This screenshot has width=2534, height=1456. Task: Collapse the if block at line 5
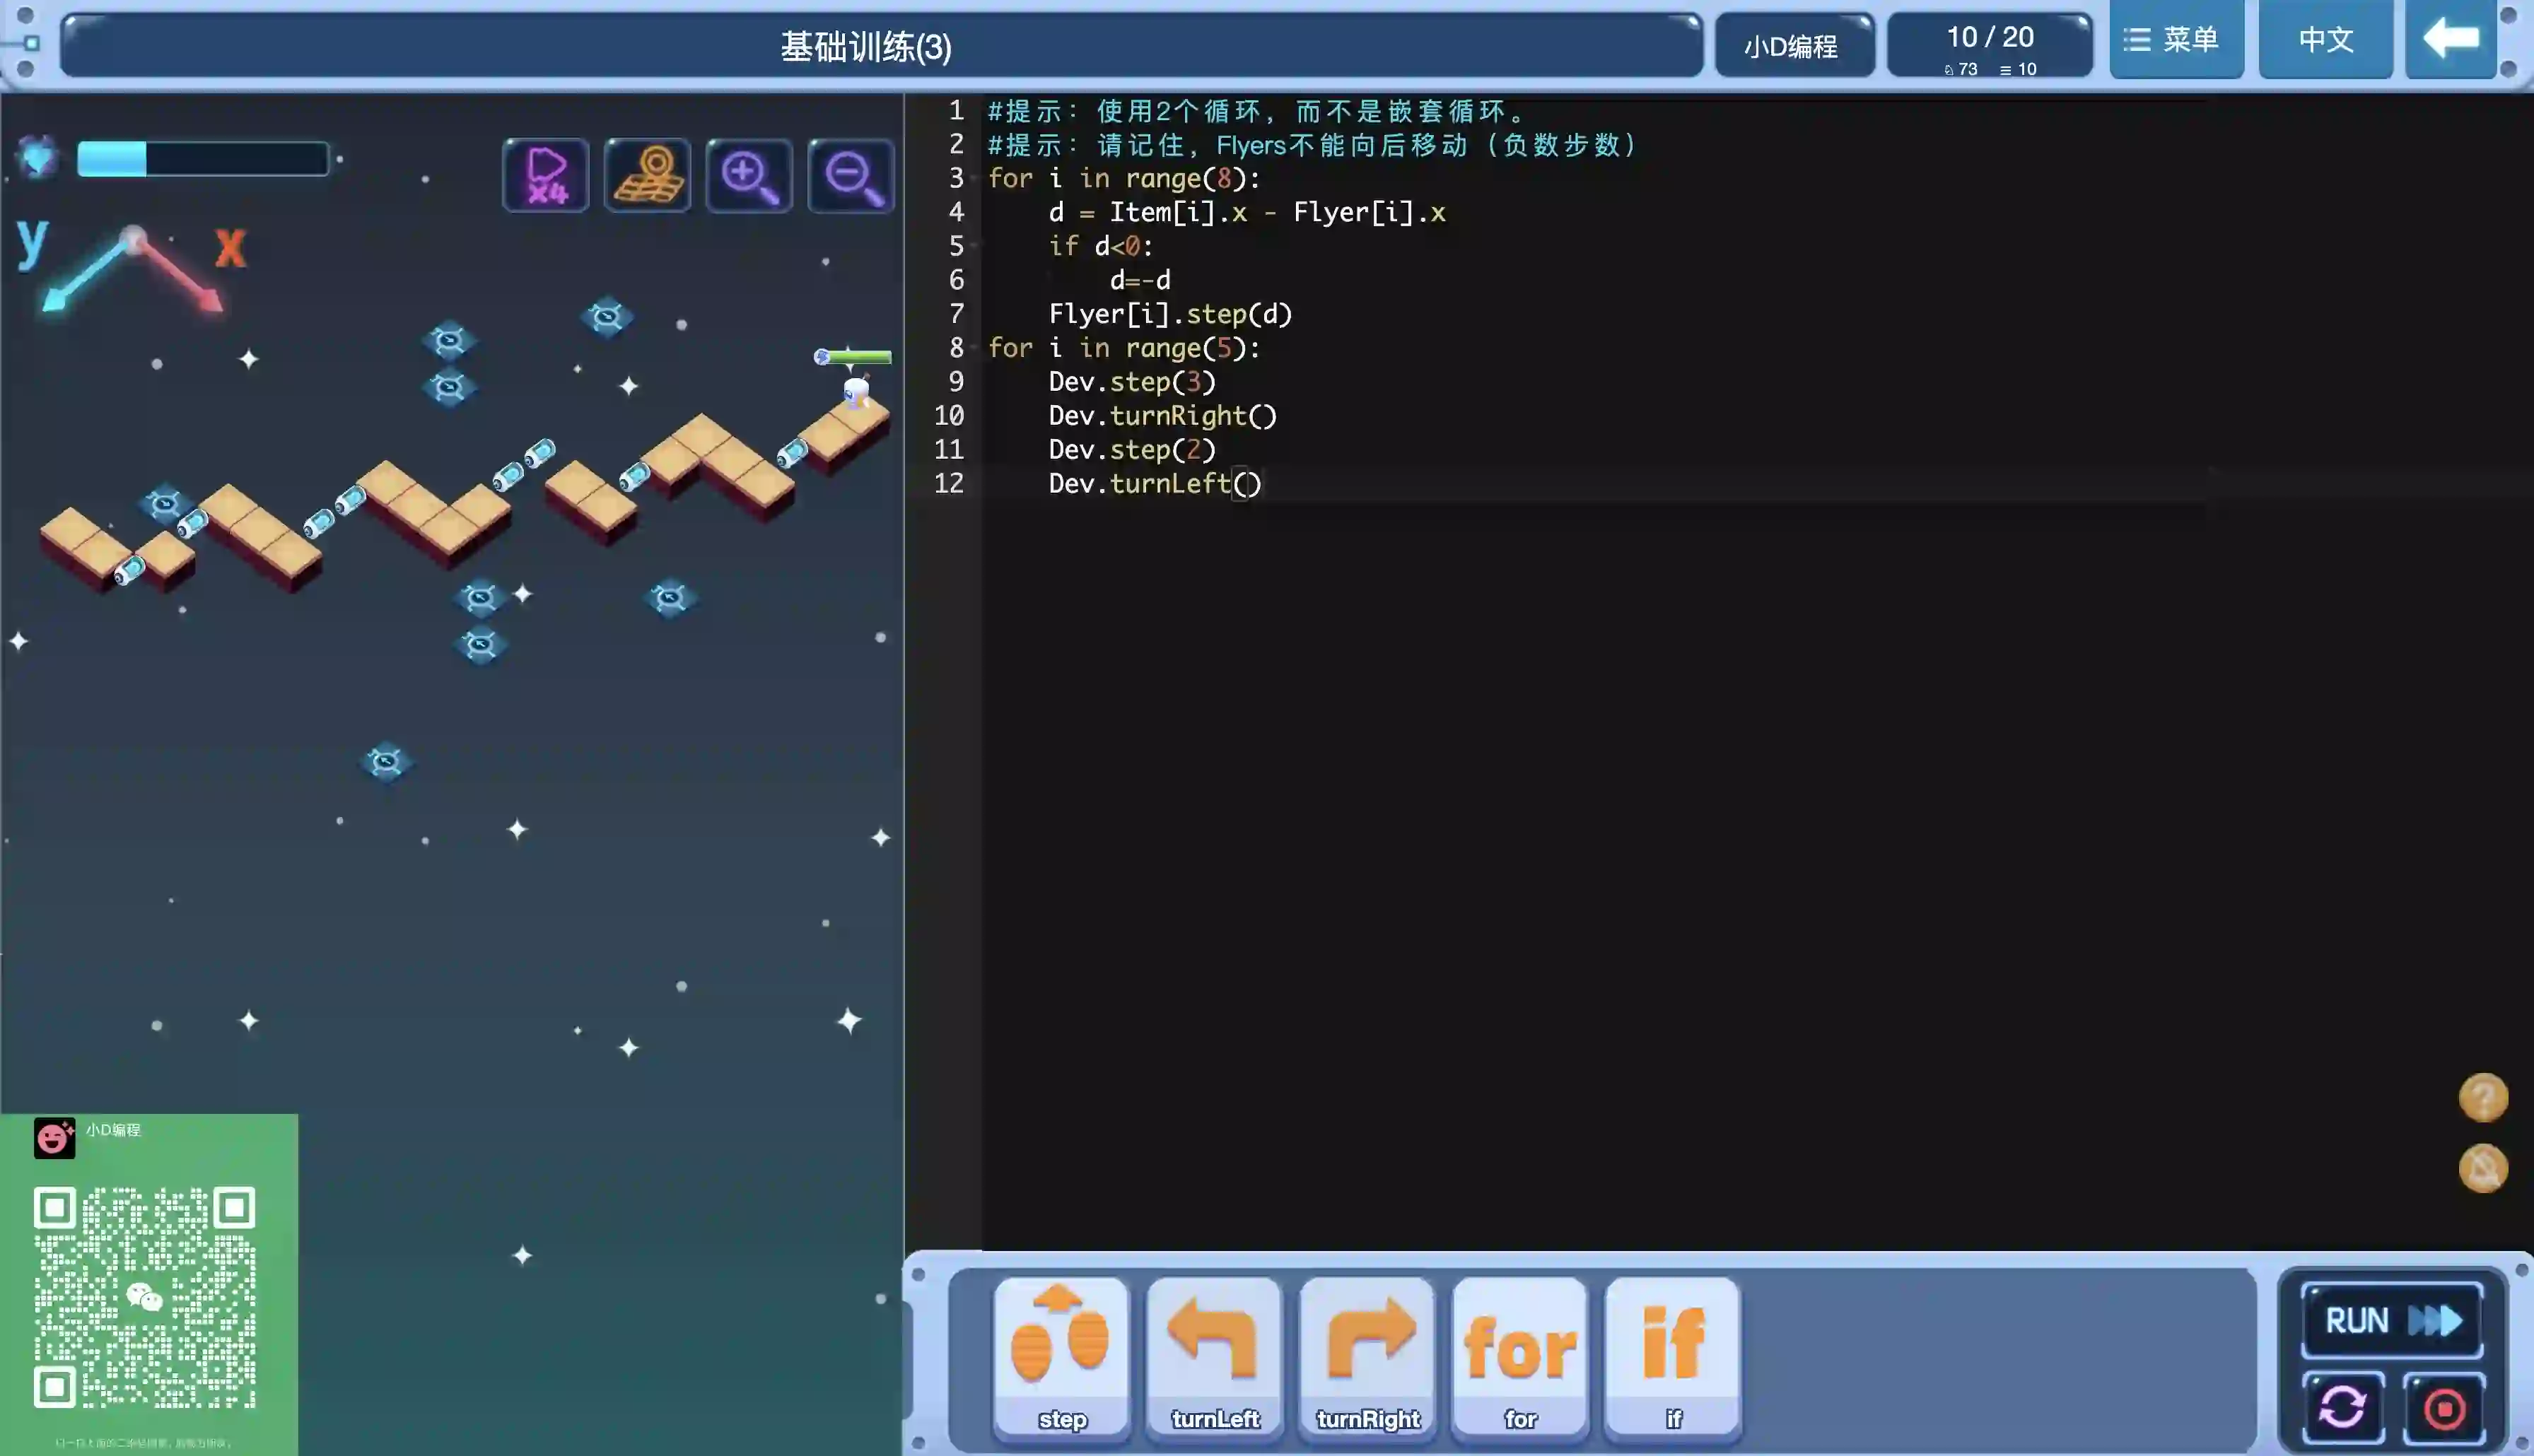coord(974,246)
